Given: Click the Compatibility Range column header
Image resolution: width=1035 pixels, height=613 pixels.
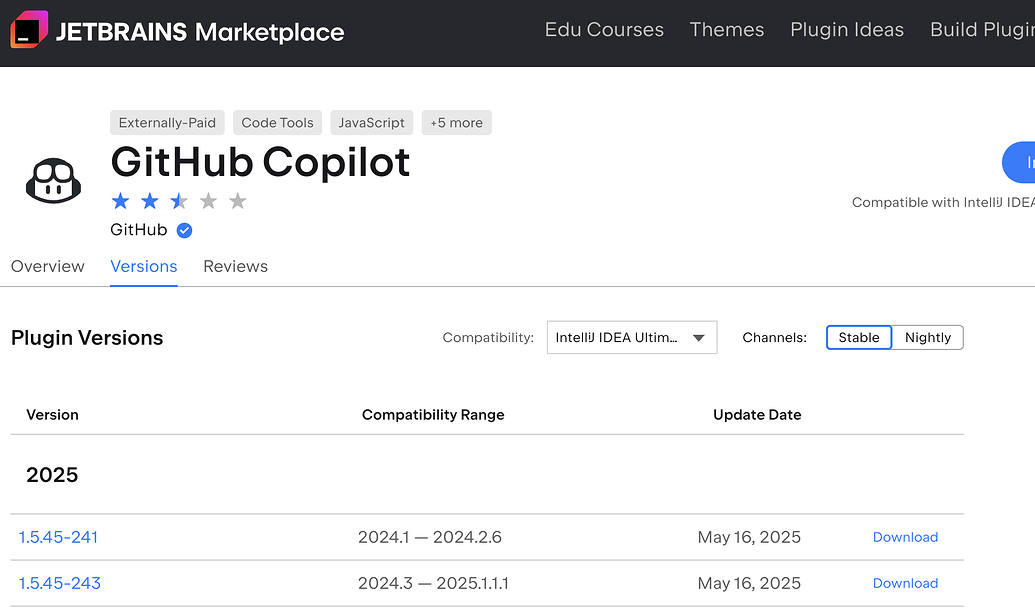Looking at the screenshot, I should click(433, 414).
